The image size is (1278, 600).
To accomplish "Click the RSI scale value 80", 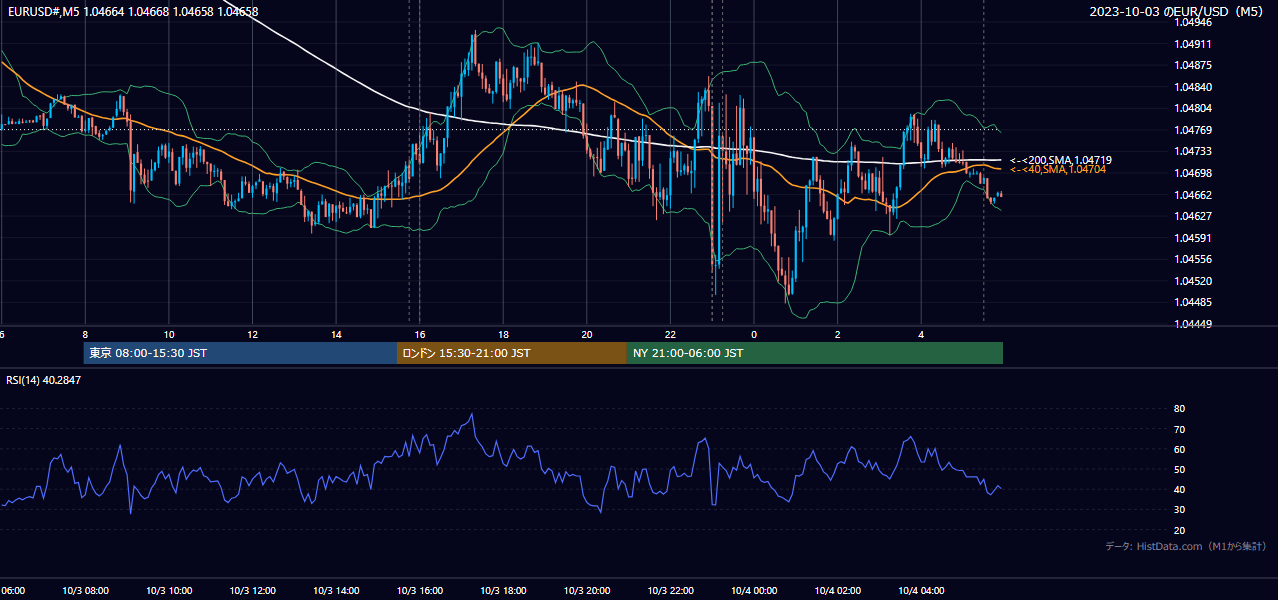I will [1179, 409].
